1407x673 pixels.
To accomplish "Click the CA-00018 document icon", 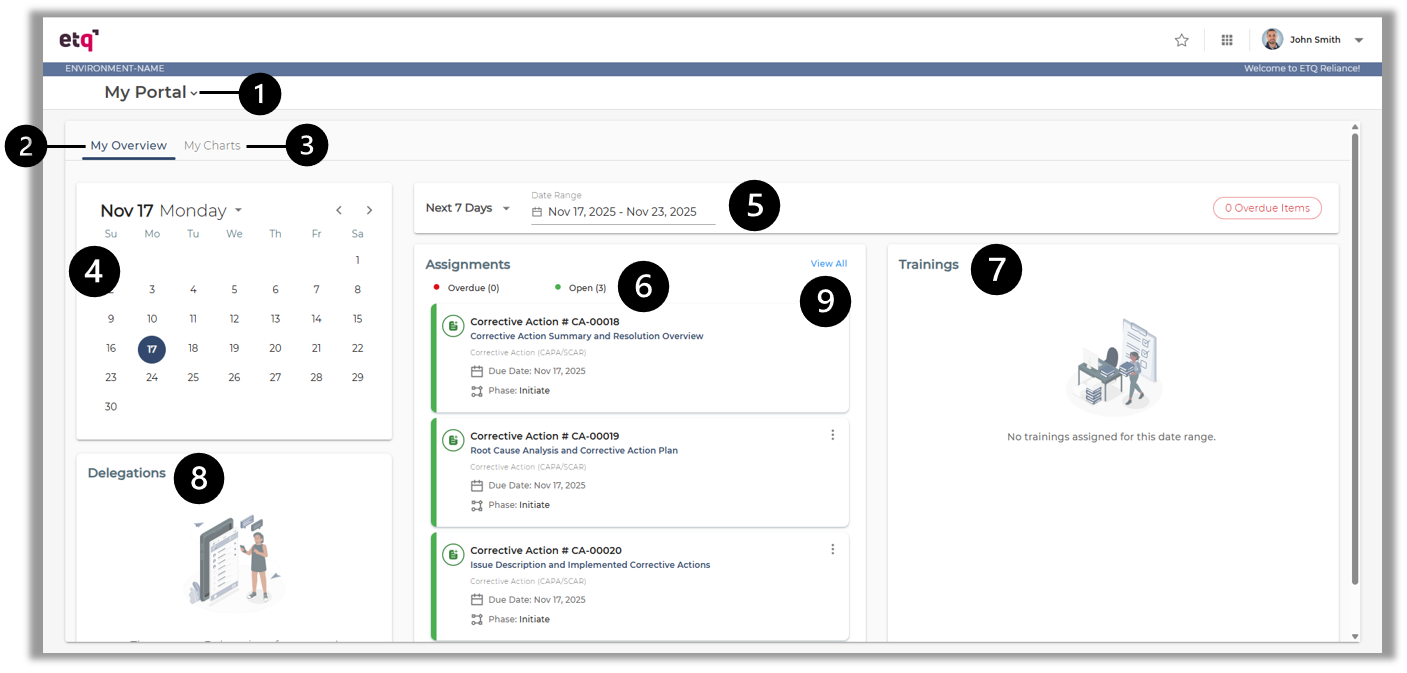I will [x=453, y=327].
